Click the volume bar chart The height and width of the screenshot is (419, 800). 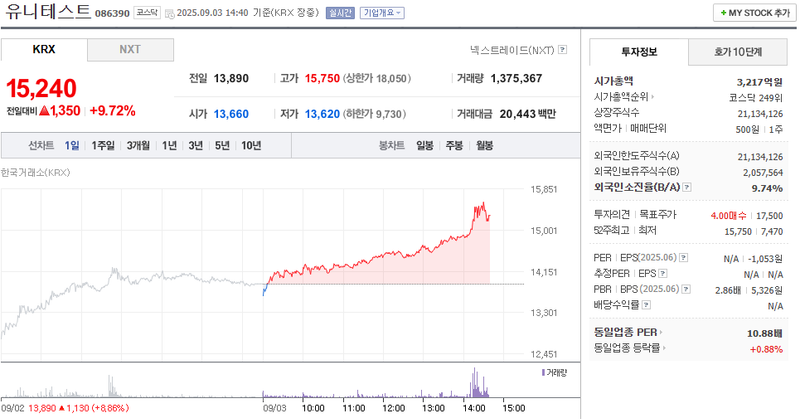pos(263,382)
